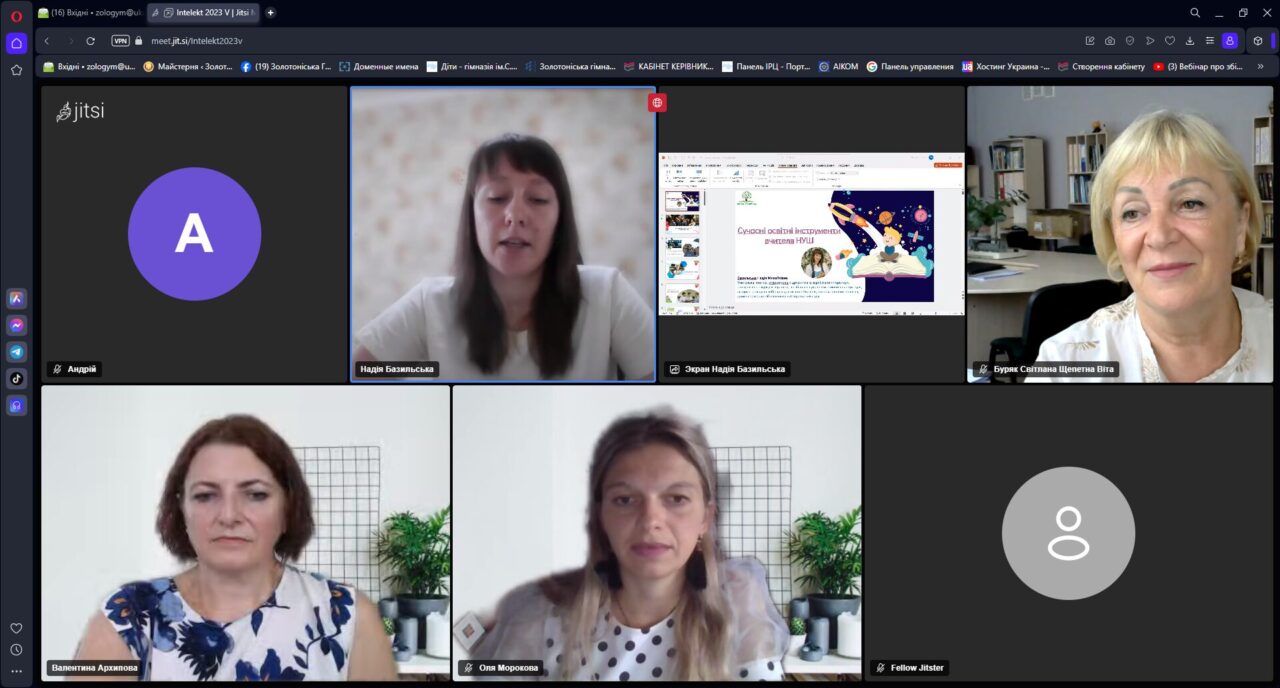The width and height of the screenshot is (1280, 688).
Task: Go back to previous page
Action: pyautogui.click(x=47, y=41)
